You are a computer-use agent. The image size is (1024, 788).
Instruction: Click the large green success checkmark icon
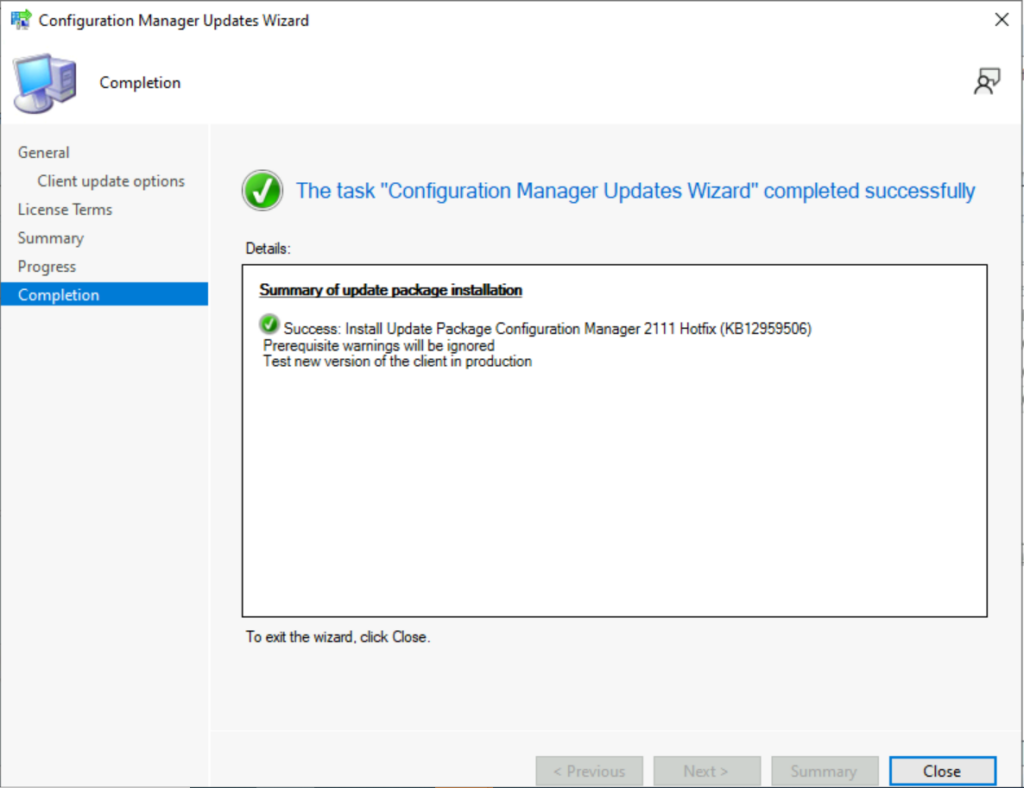[263, 191]
